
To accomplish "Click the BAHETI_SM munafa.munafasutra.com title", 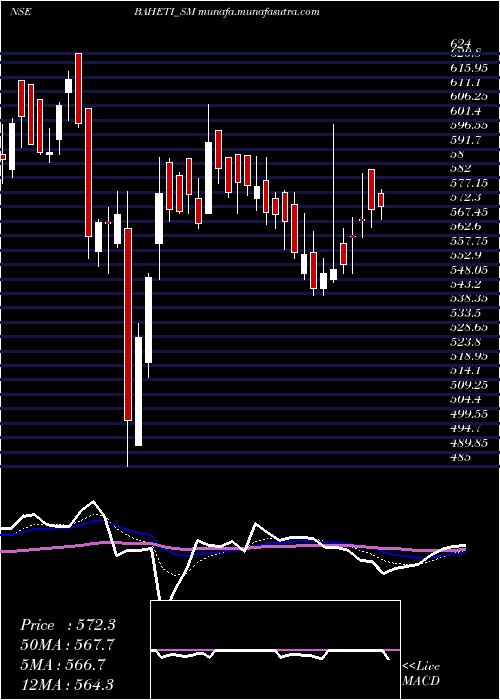I will click(226, 12).
